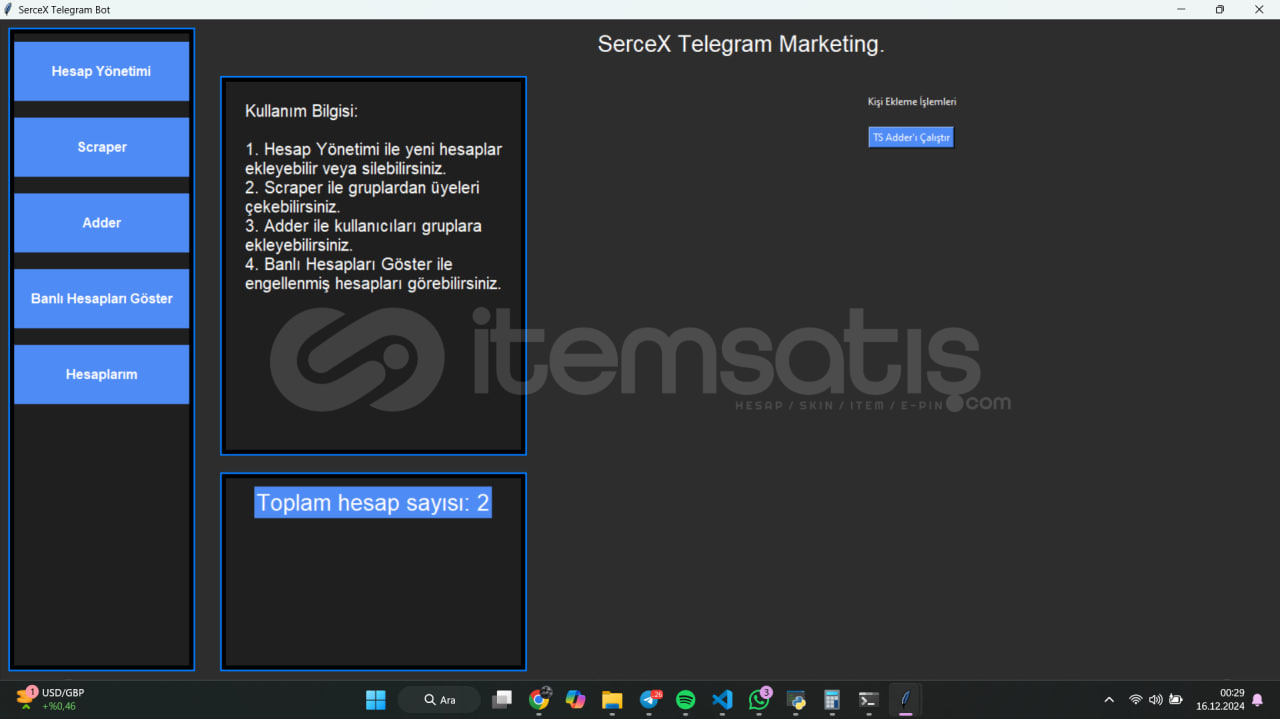Screen dimensions: 1280x719
Task: Open the Hesap Yönetimi section
Action: click(101, 71)
